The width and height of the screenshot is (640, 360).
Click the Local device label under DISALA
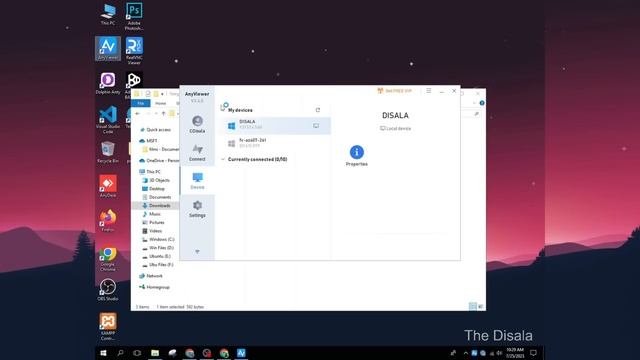pyautogui.click(x=395, y=128)
